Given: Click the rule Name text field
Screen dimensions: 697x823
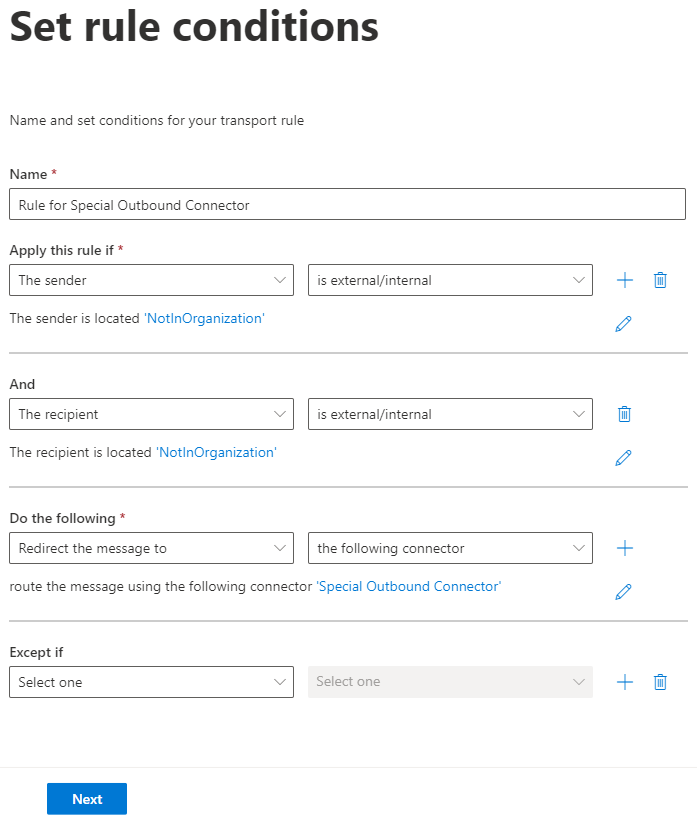Looking at the screenshot, I should 347,205.
